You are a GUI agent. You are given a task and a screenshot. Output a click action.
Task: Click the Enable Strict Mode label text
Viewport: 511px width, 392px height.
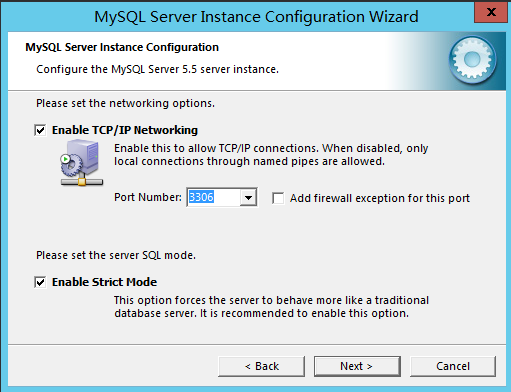coord(104,282)
